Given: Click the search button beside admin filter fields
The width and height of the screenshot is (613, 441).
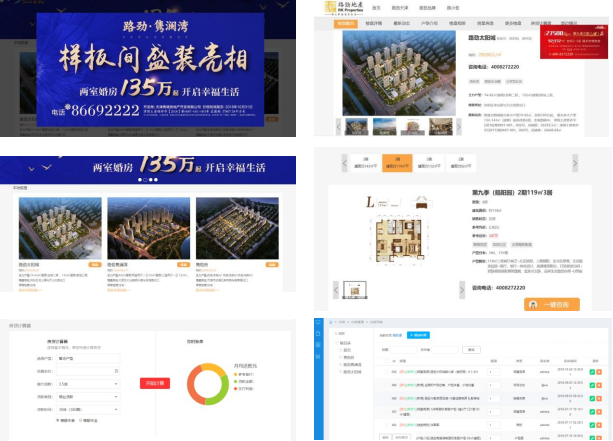Looking at the screenshot, I should 471,350.
